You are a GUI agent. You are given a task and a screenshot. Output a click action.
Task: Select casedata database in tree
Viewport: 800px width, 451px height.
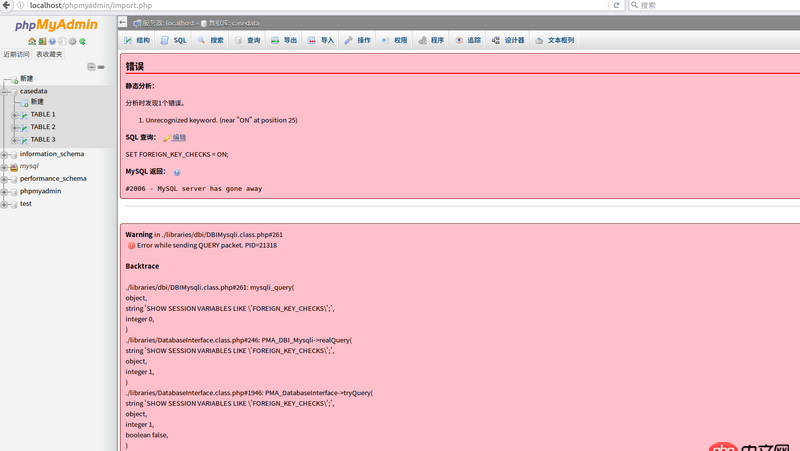[x=34, y=91]
